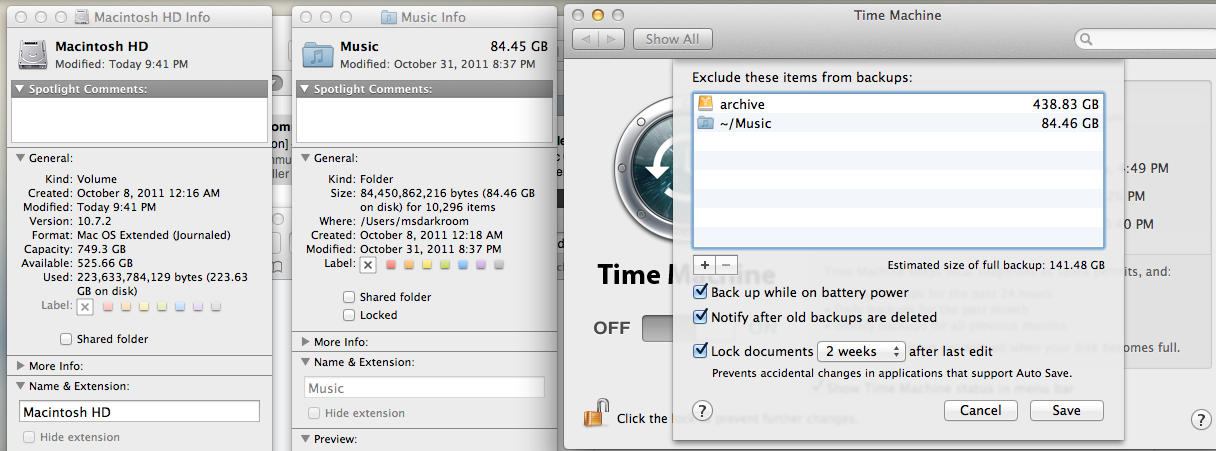Add an excluded item with the plus button

[704, 265]
